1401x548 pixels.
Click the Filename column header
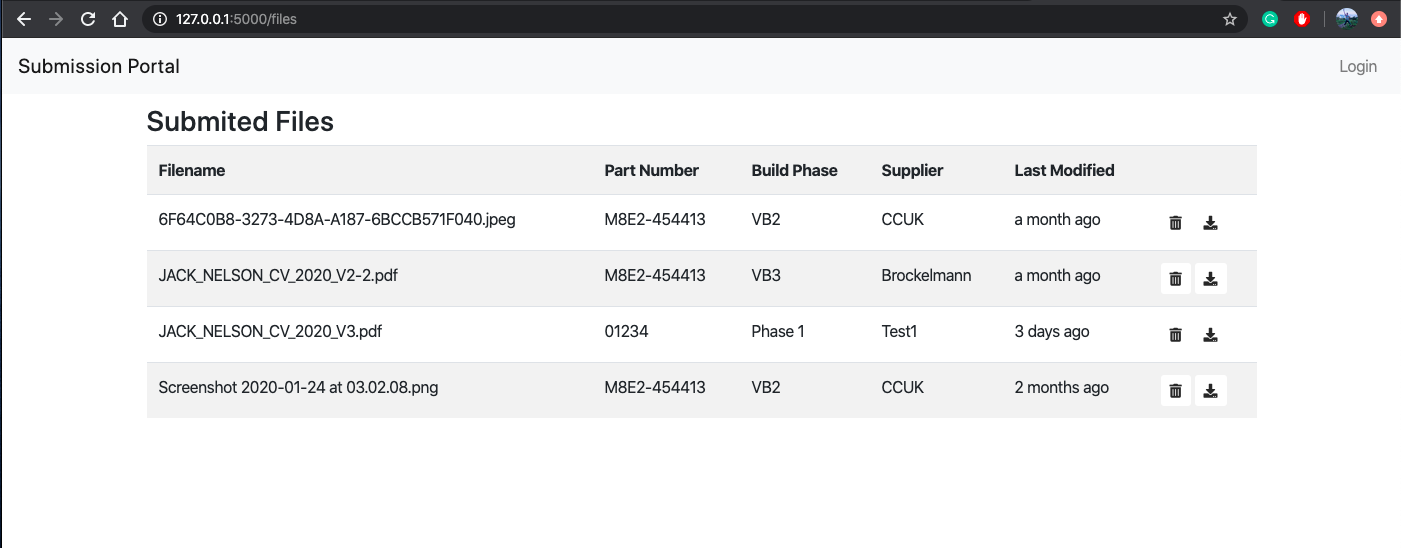192,171
